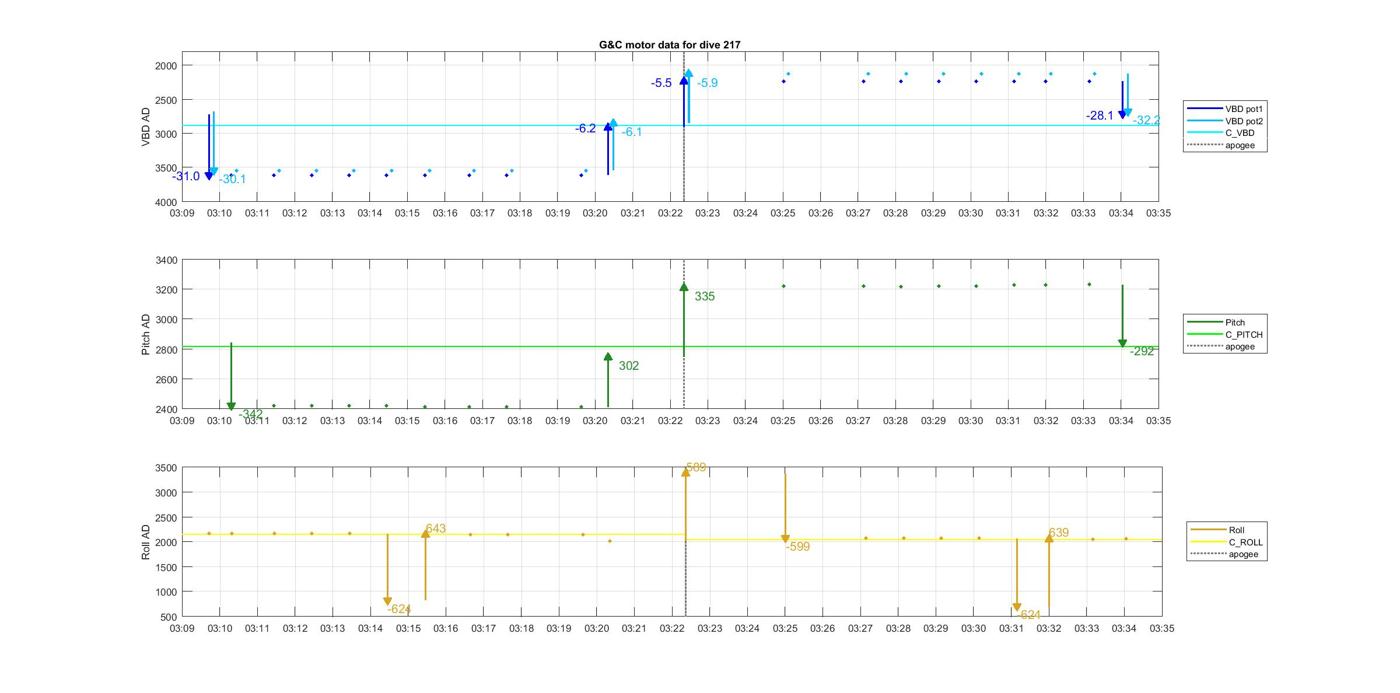Click the '-28.1' VBD data label
1400x693 pixels.
1100,116
